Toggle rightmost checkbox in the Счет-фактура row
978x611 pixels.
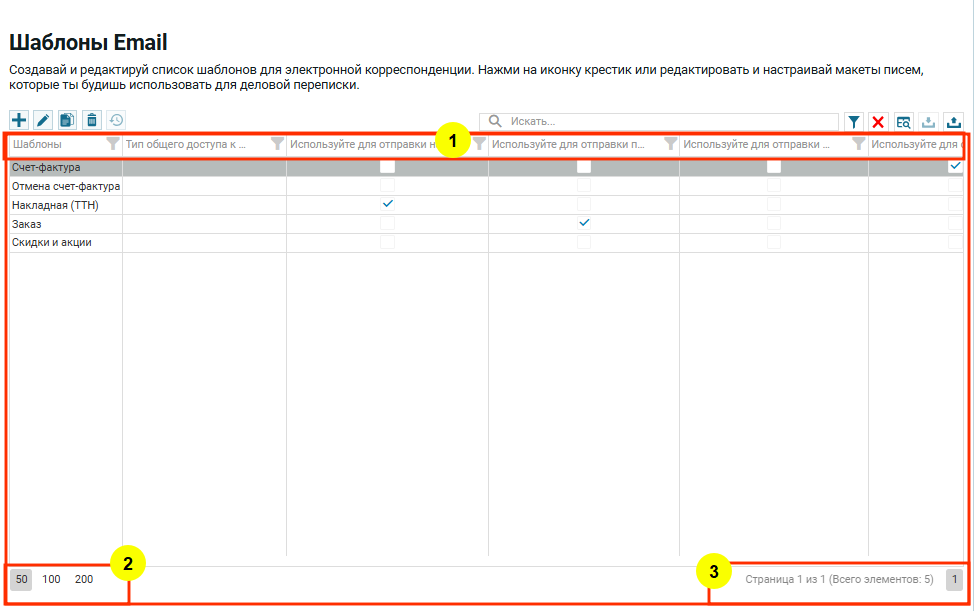[955, 166]
